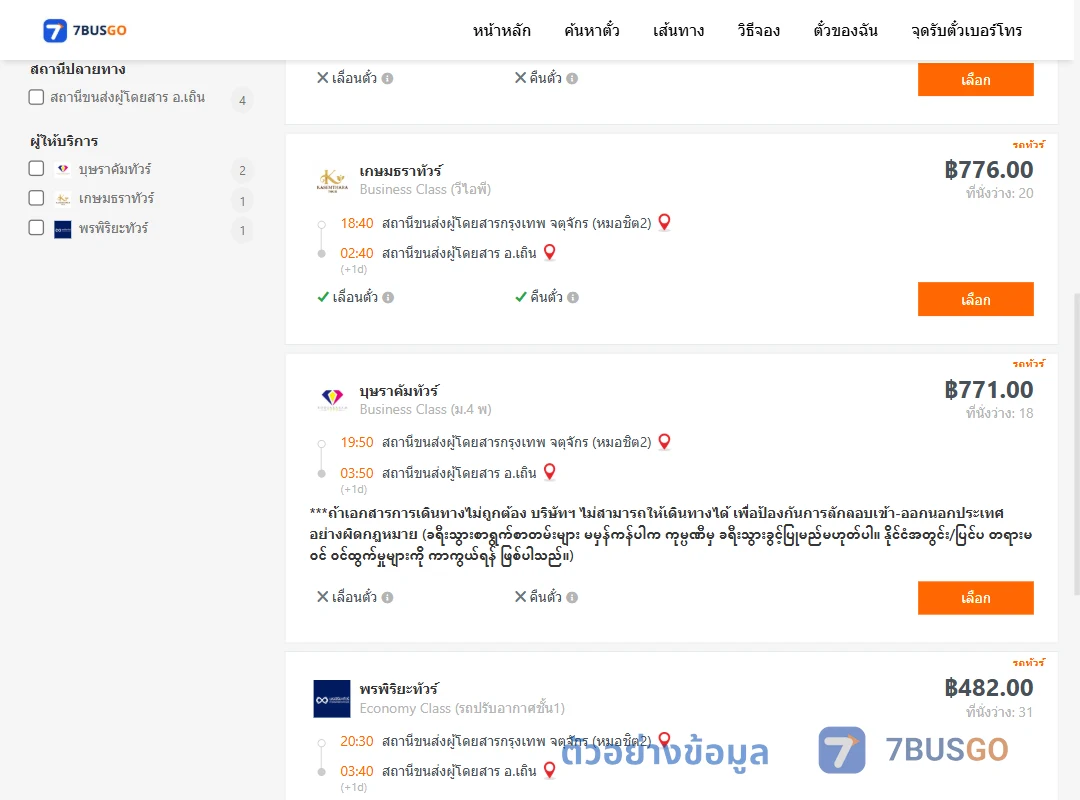Click the เลื่อนตั๋ว info icon in the top card

tap(388, 79)
